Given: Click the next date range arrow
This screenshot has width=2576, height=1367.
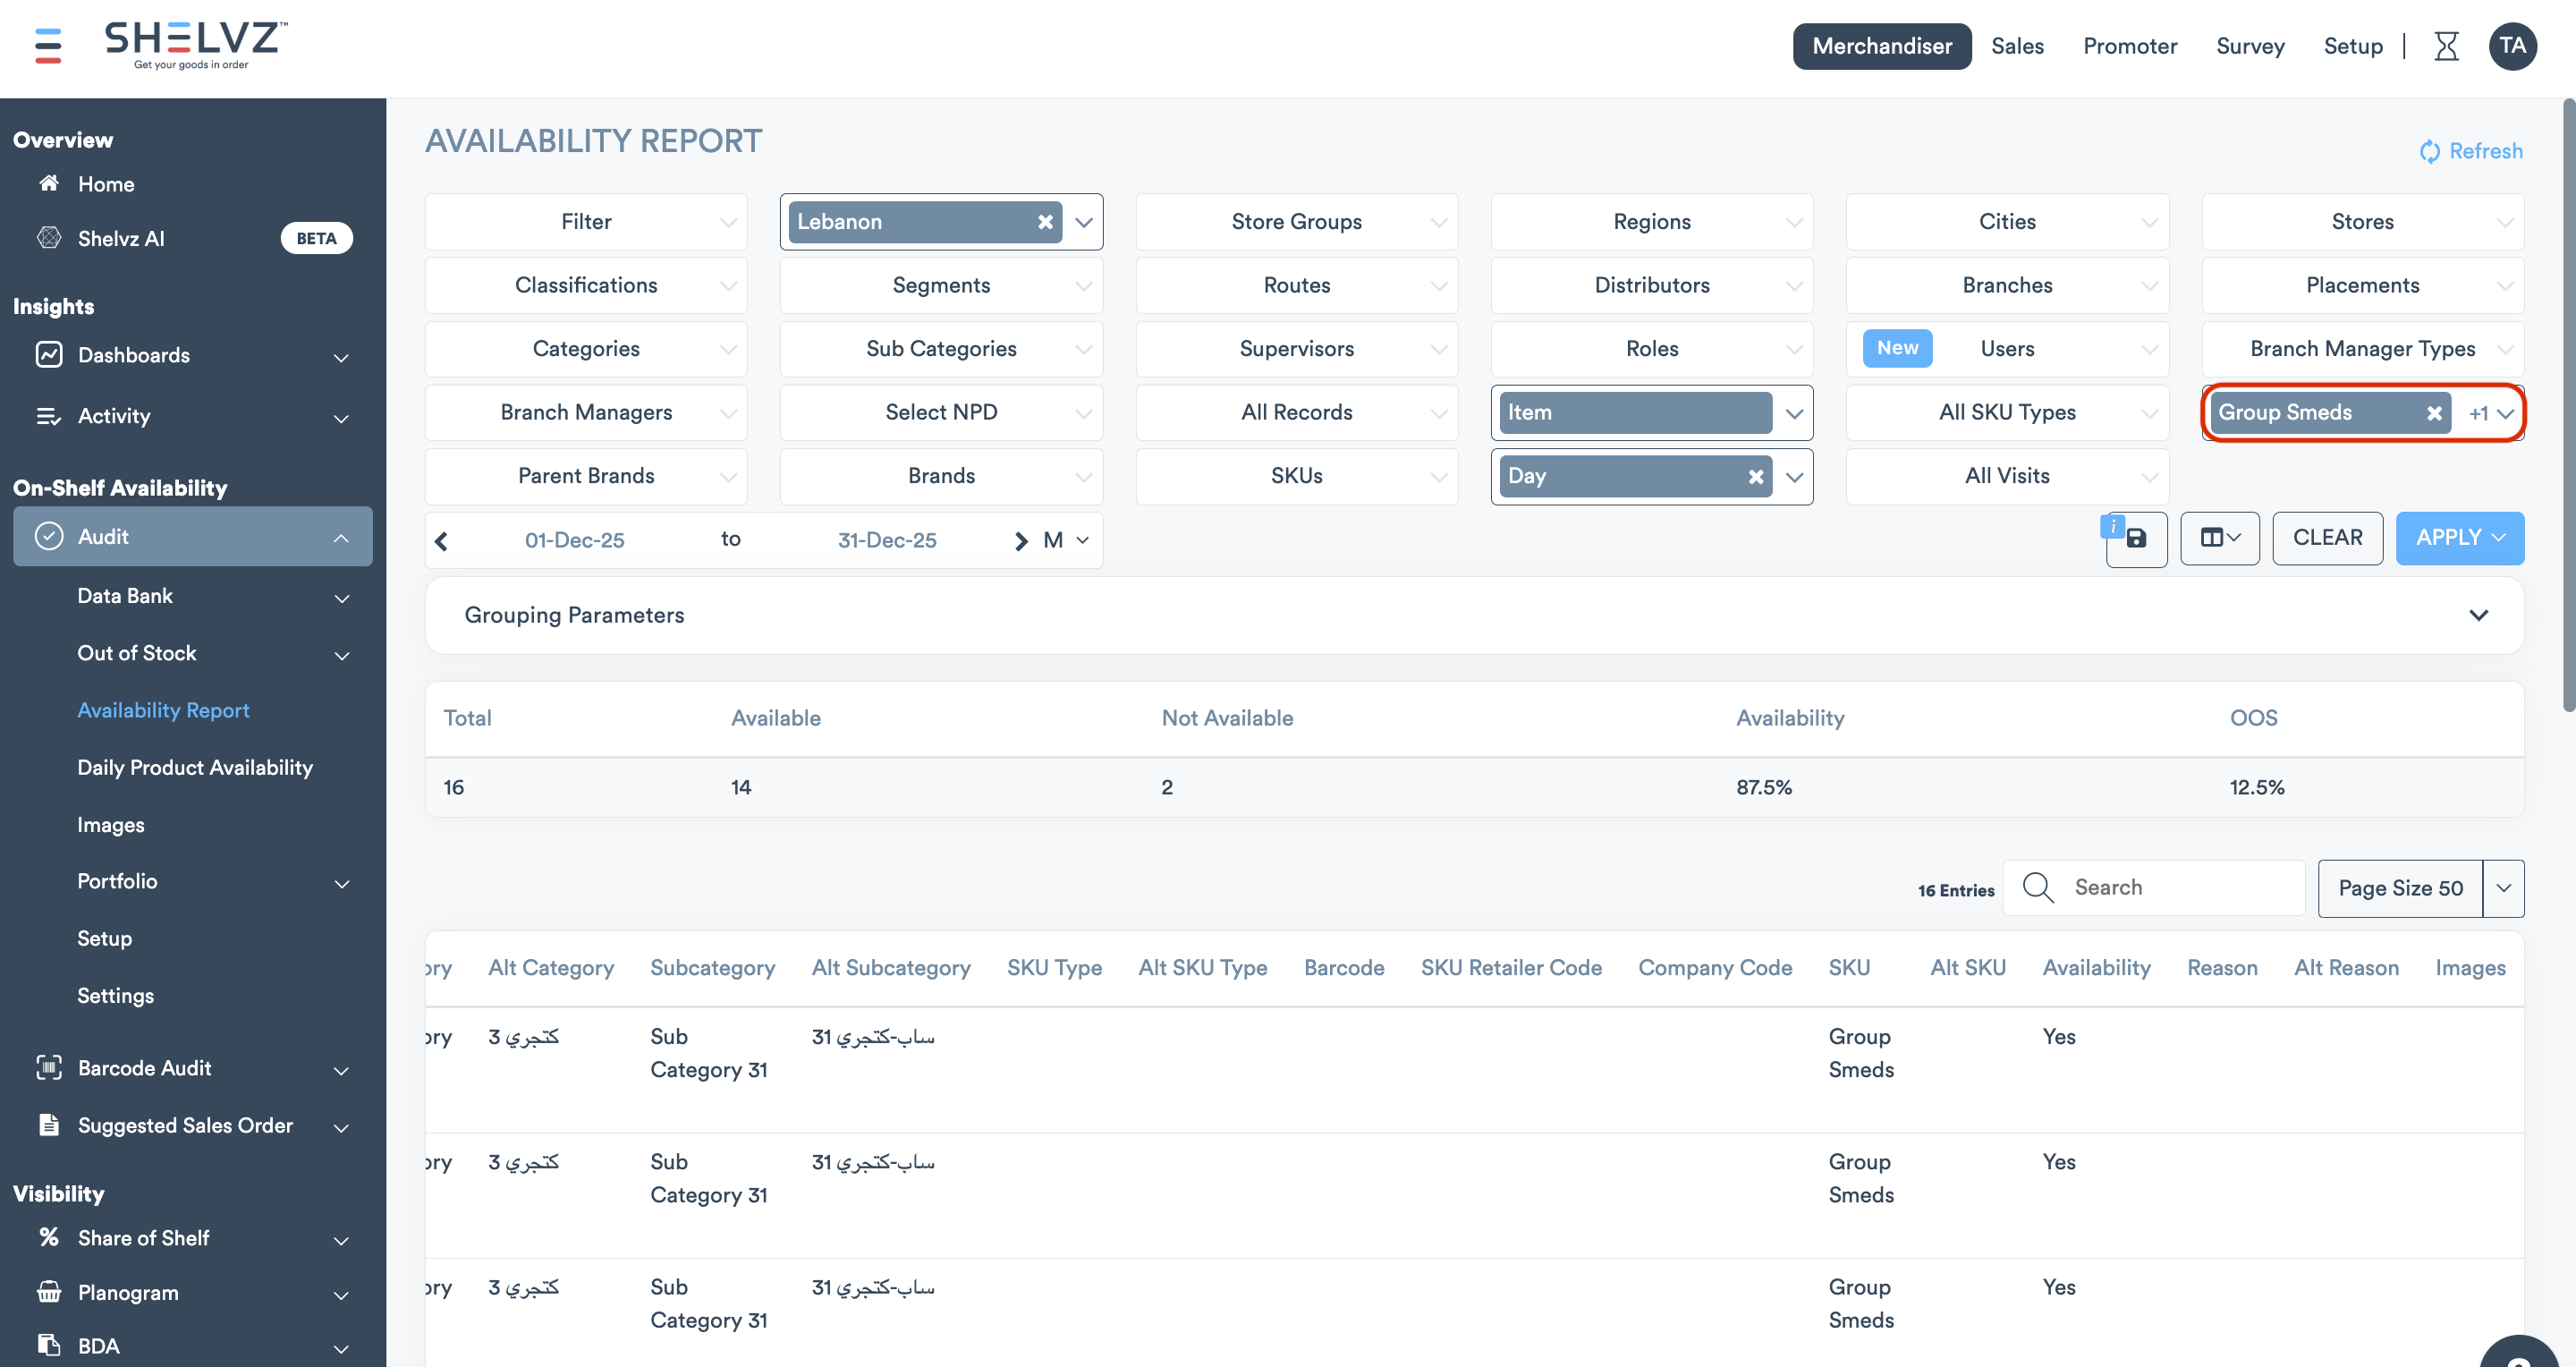Looking at the screenshot, I should coord(1020,541).
